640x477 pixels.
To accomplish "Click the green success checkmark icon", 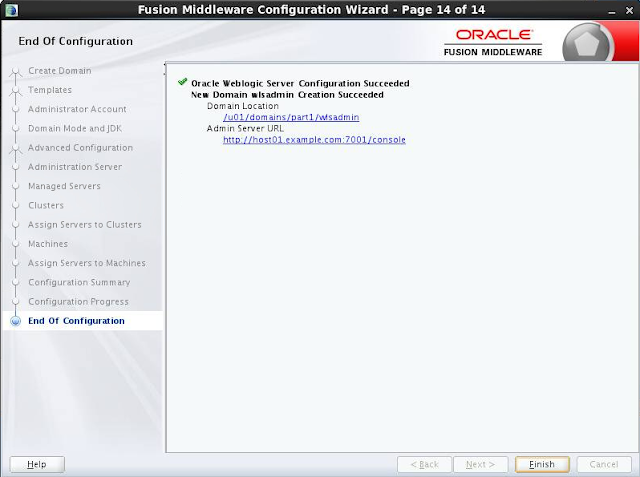I will 182,82.
